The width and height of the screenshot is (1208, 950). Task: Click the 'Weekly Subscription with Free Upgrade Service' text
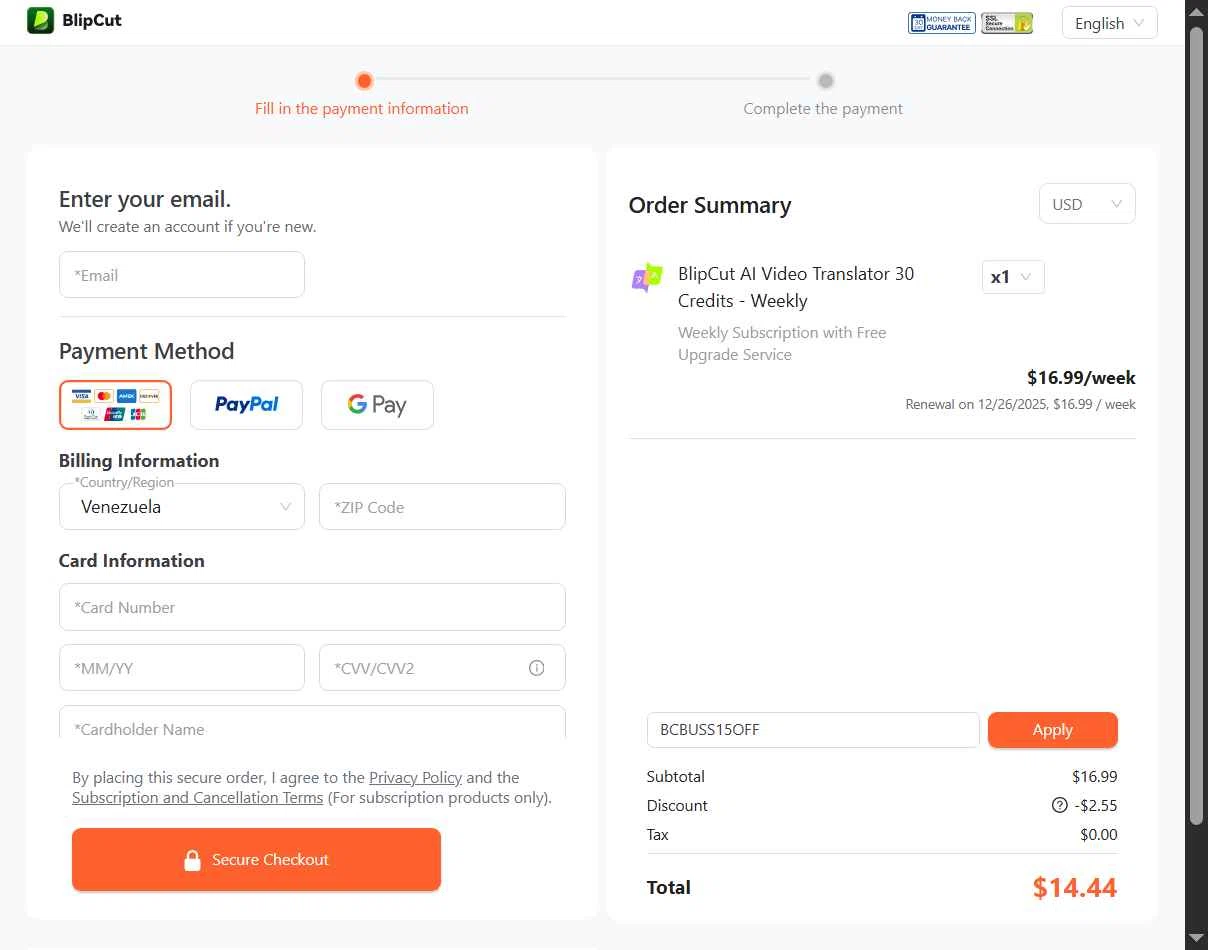[x=782, y=343]
